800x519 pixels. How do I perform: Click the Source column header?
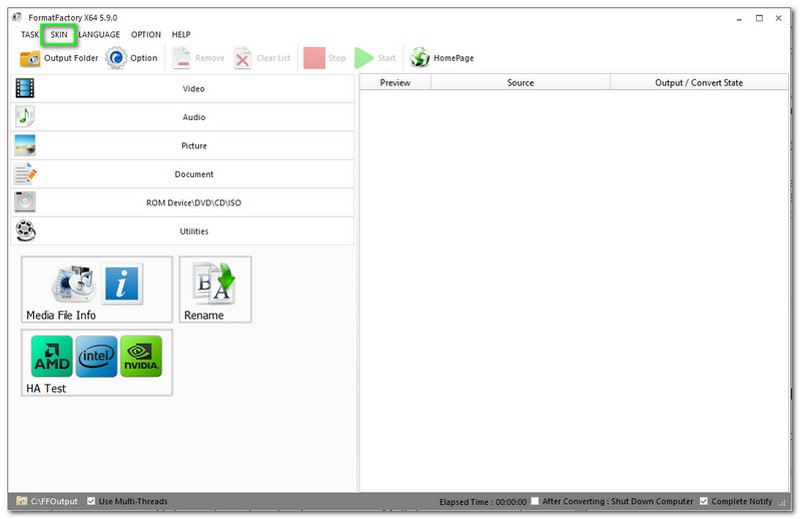520,82
